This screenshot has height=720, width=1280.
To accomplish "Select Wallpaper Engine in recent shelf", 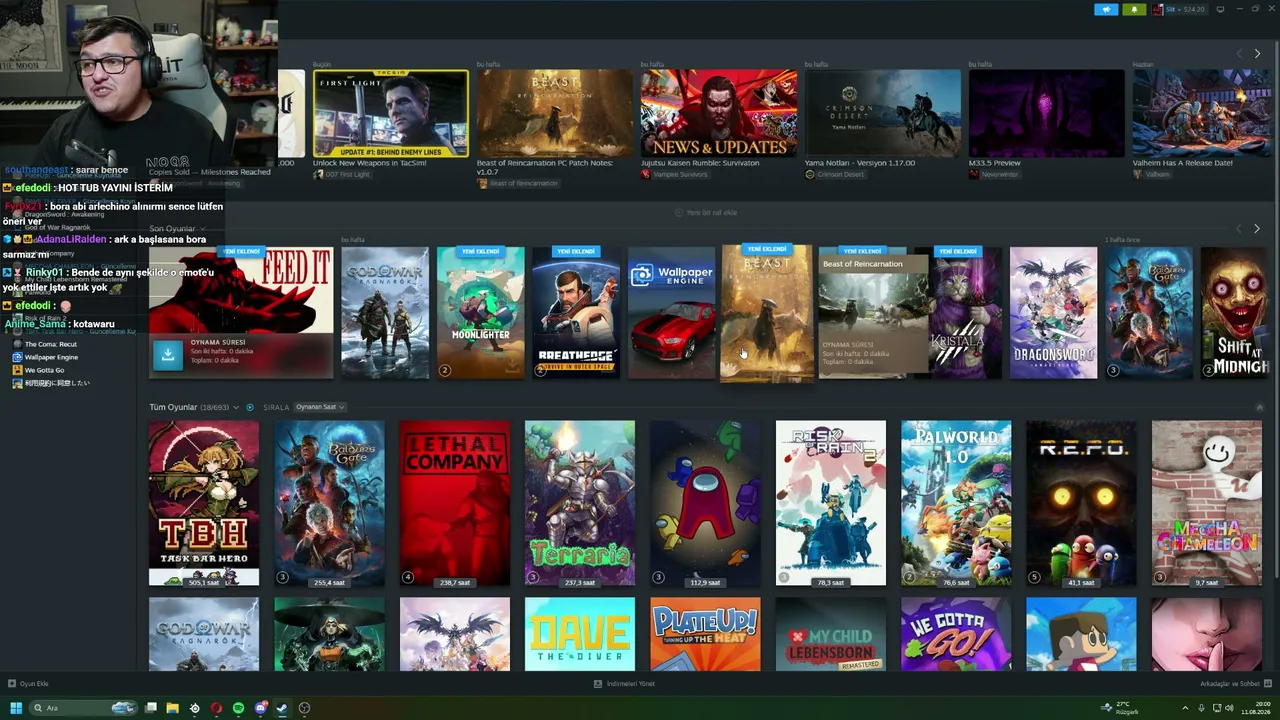I will tap(672, 313).
